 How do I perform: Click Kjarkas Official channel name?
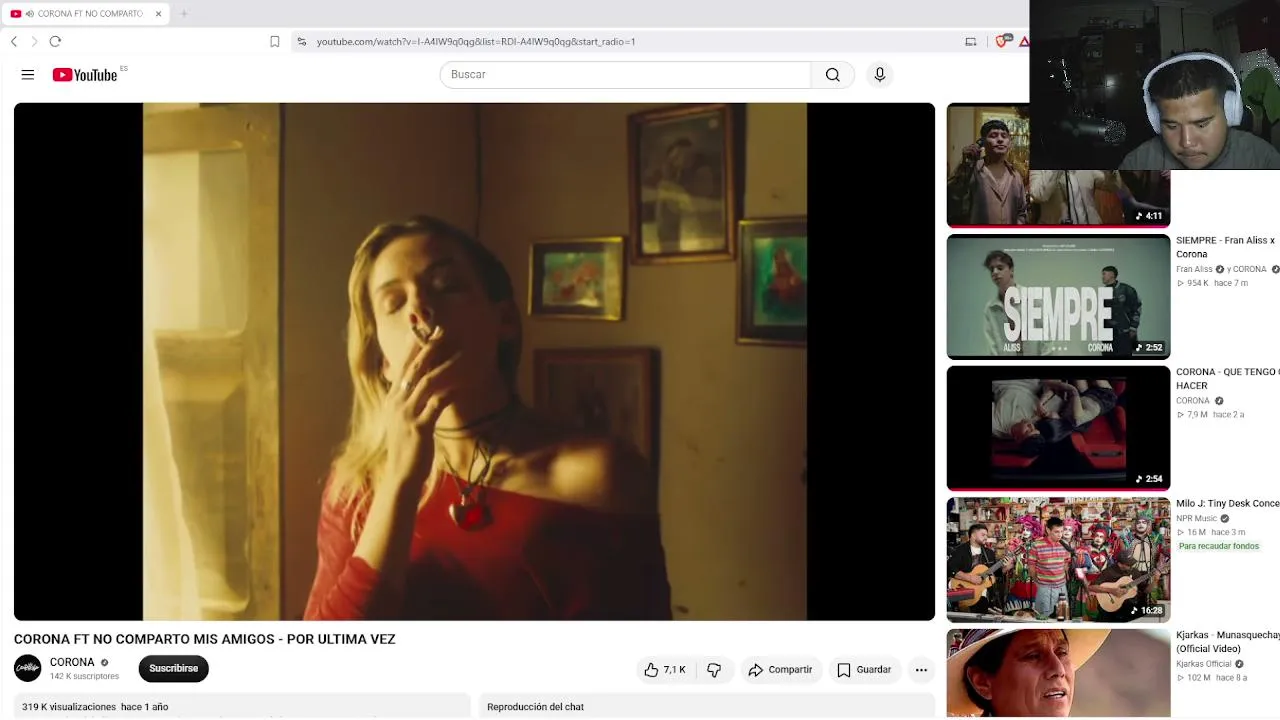point(1204,664)
